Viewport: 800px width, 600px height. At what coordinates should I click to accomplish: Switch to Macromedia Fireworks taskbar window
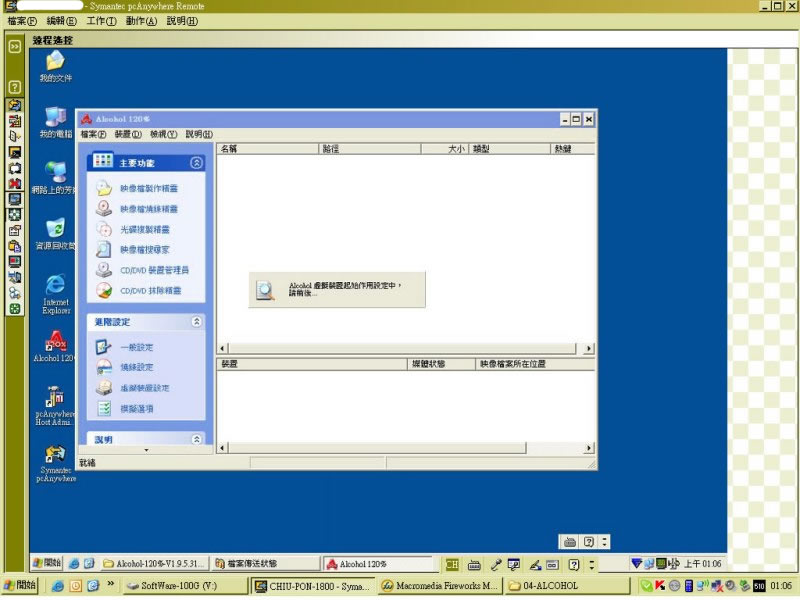(440, 586)
